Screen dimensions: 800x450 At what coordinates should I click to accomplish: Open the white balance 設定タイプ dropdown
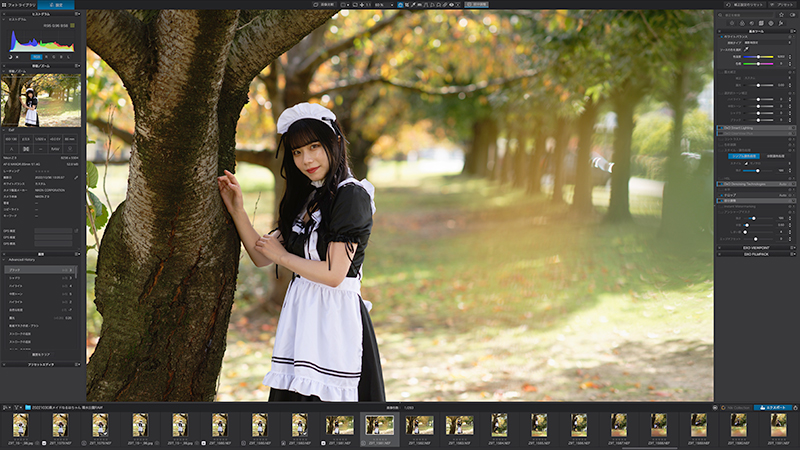pos(766,43)
